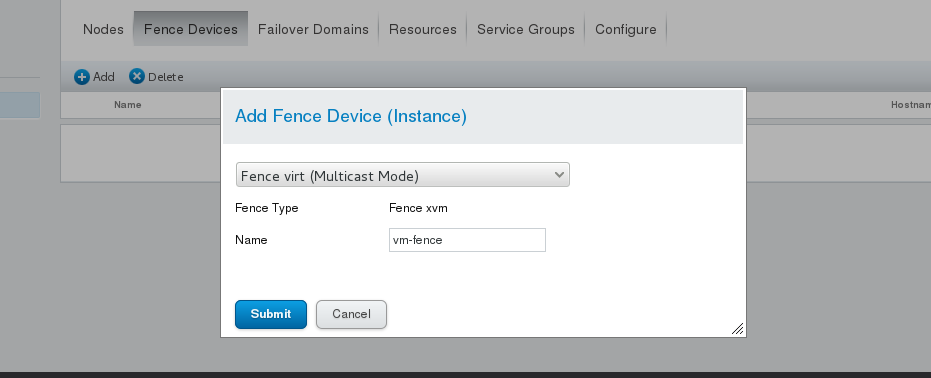931x378 pixels.
Task: Open the Fence virt (Multicast Mode) dropdown
Action: 403,175
